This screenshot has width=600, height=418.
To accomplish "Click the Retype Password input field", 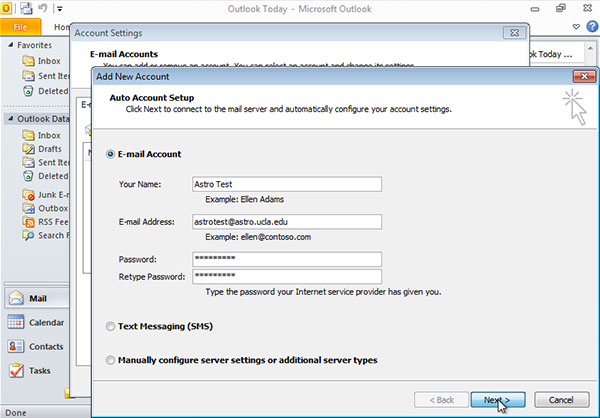I will 287,277.
